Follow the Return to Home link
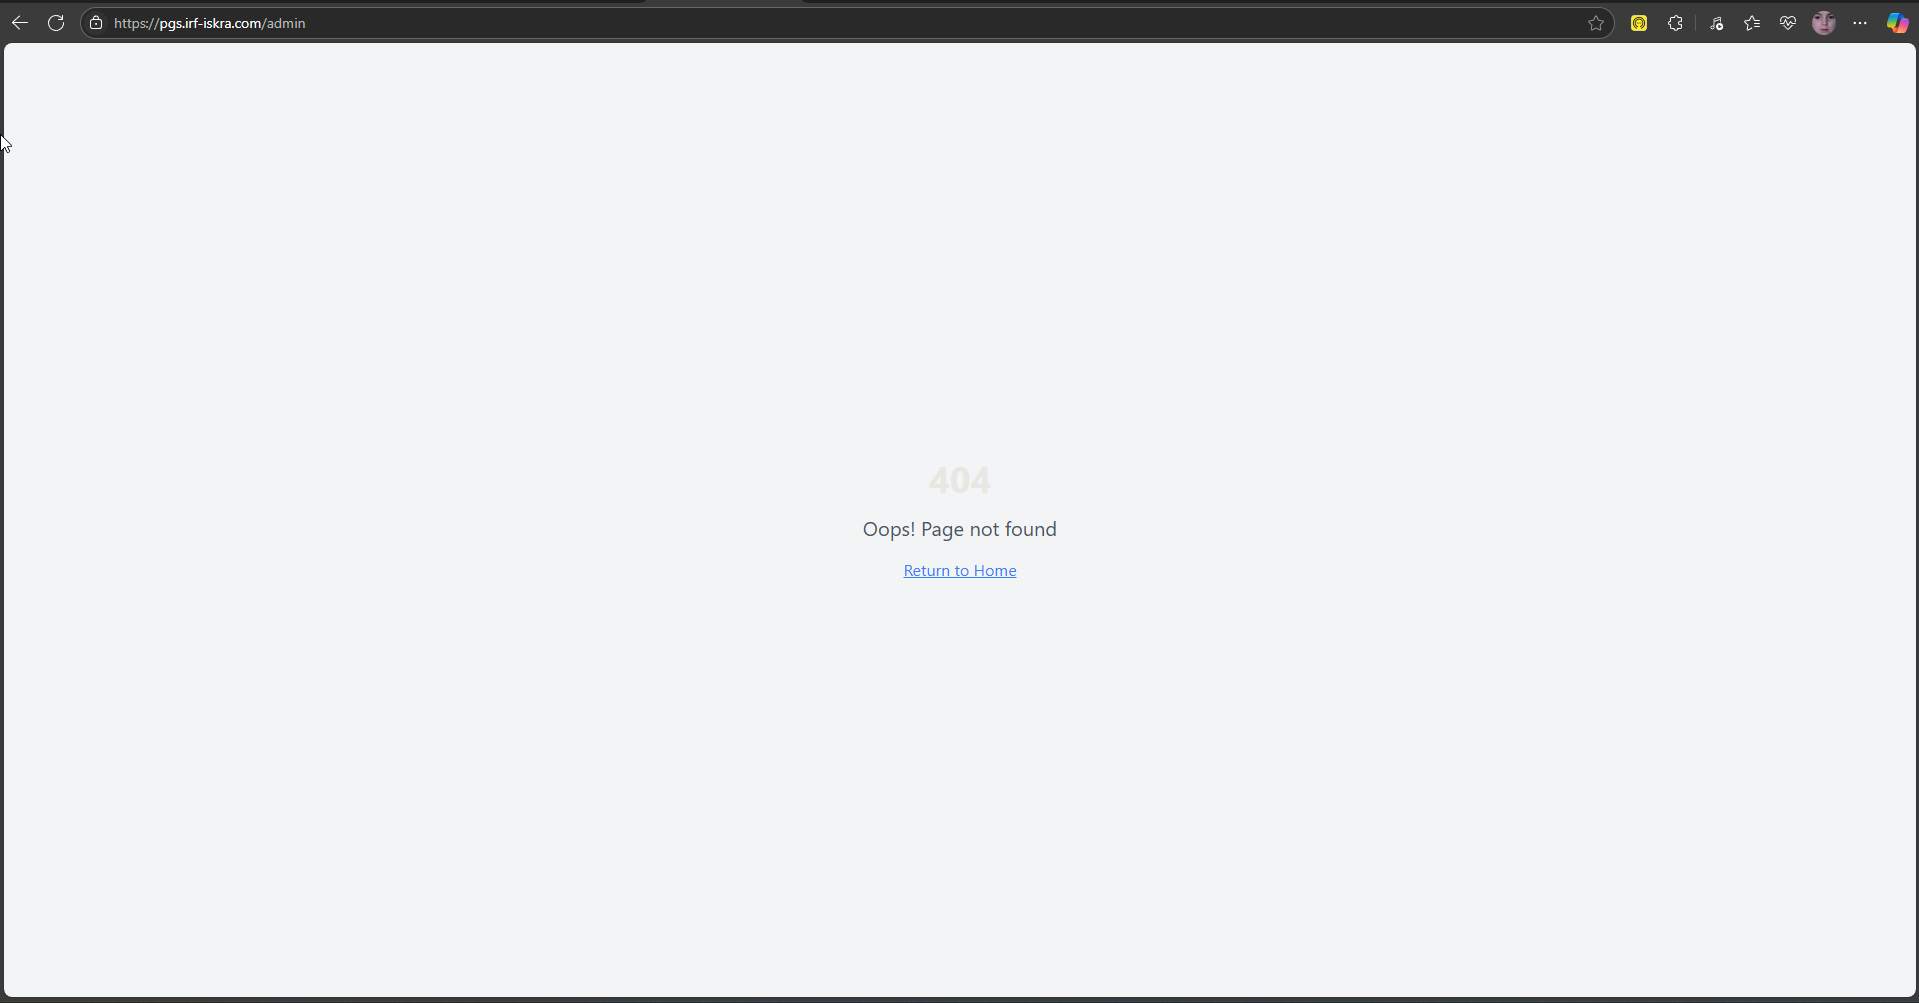This screenshot has width=1919, height=1003. pos(960,570)
